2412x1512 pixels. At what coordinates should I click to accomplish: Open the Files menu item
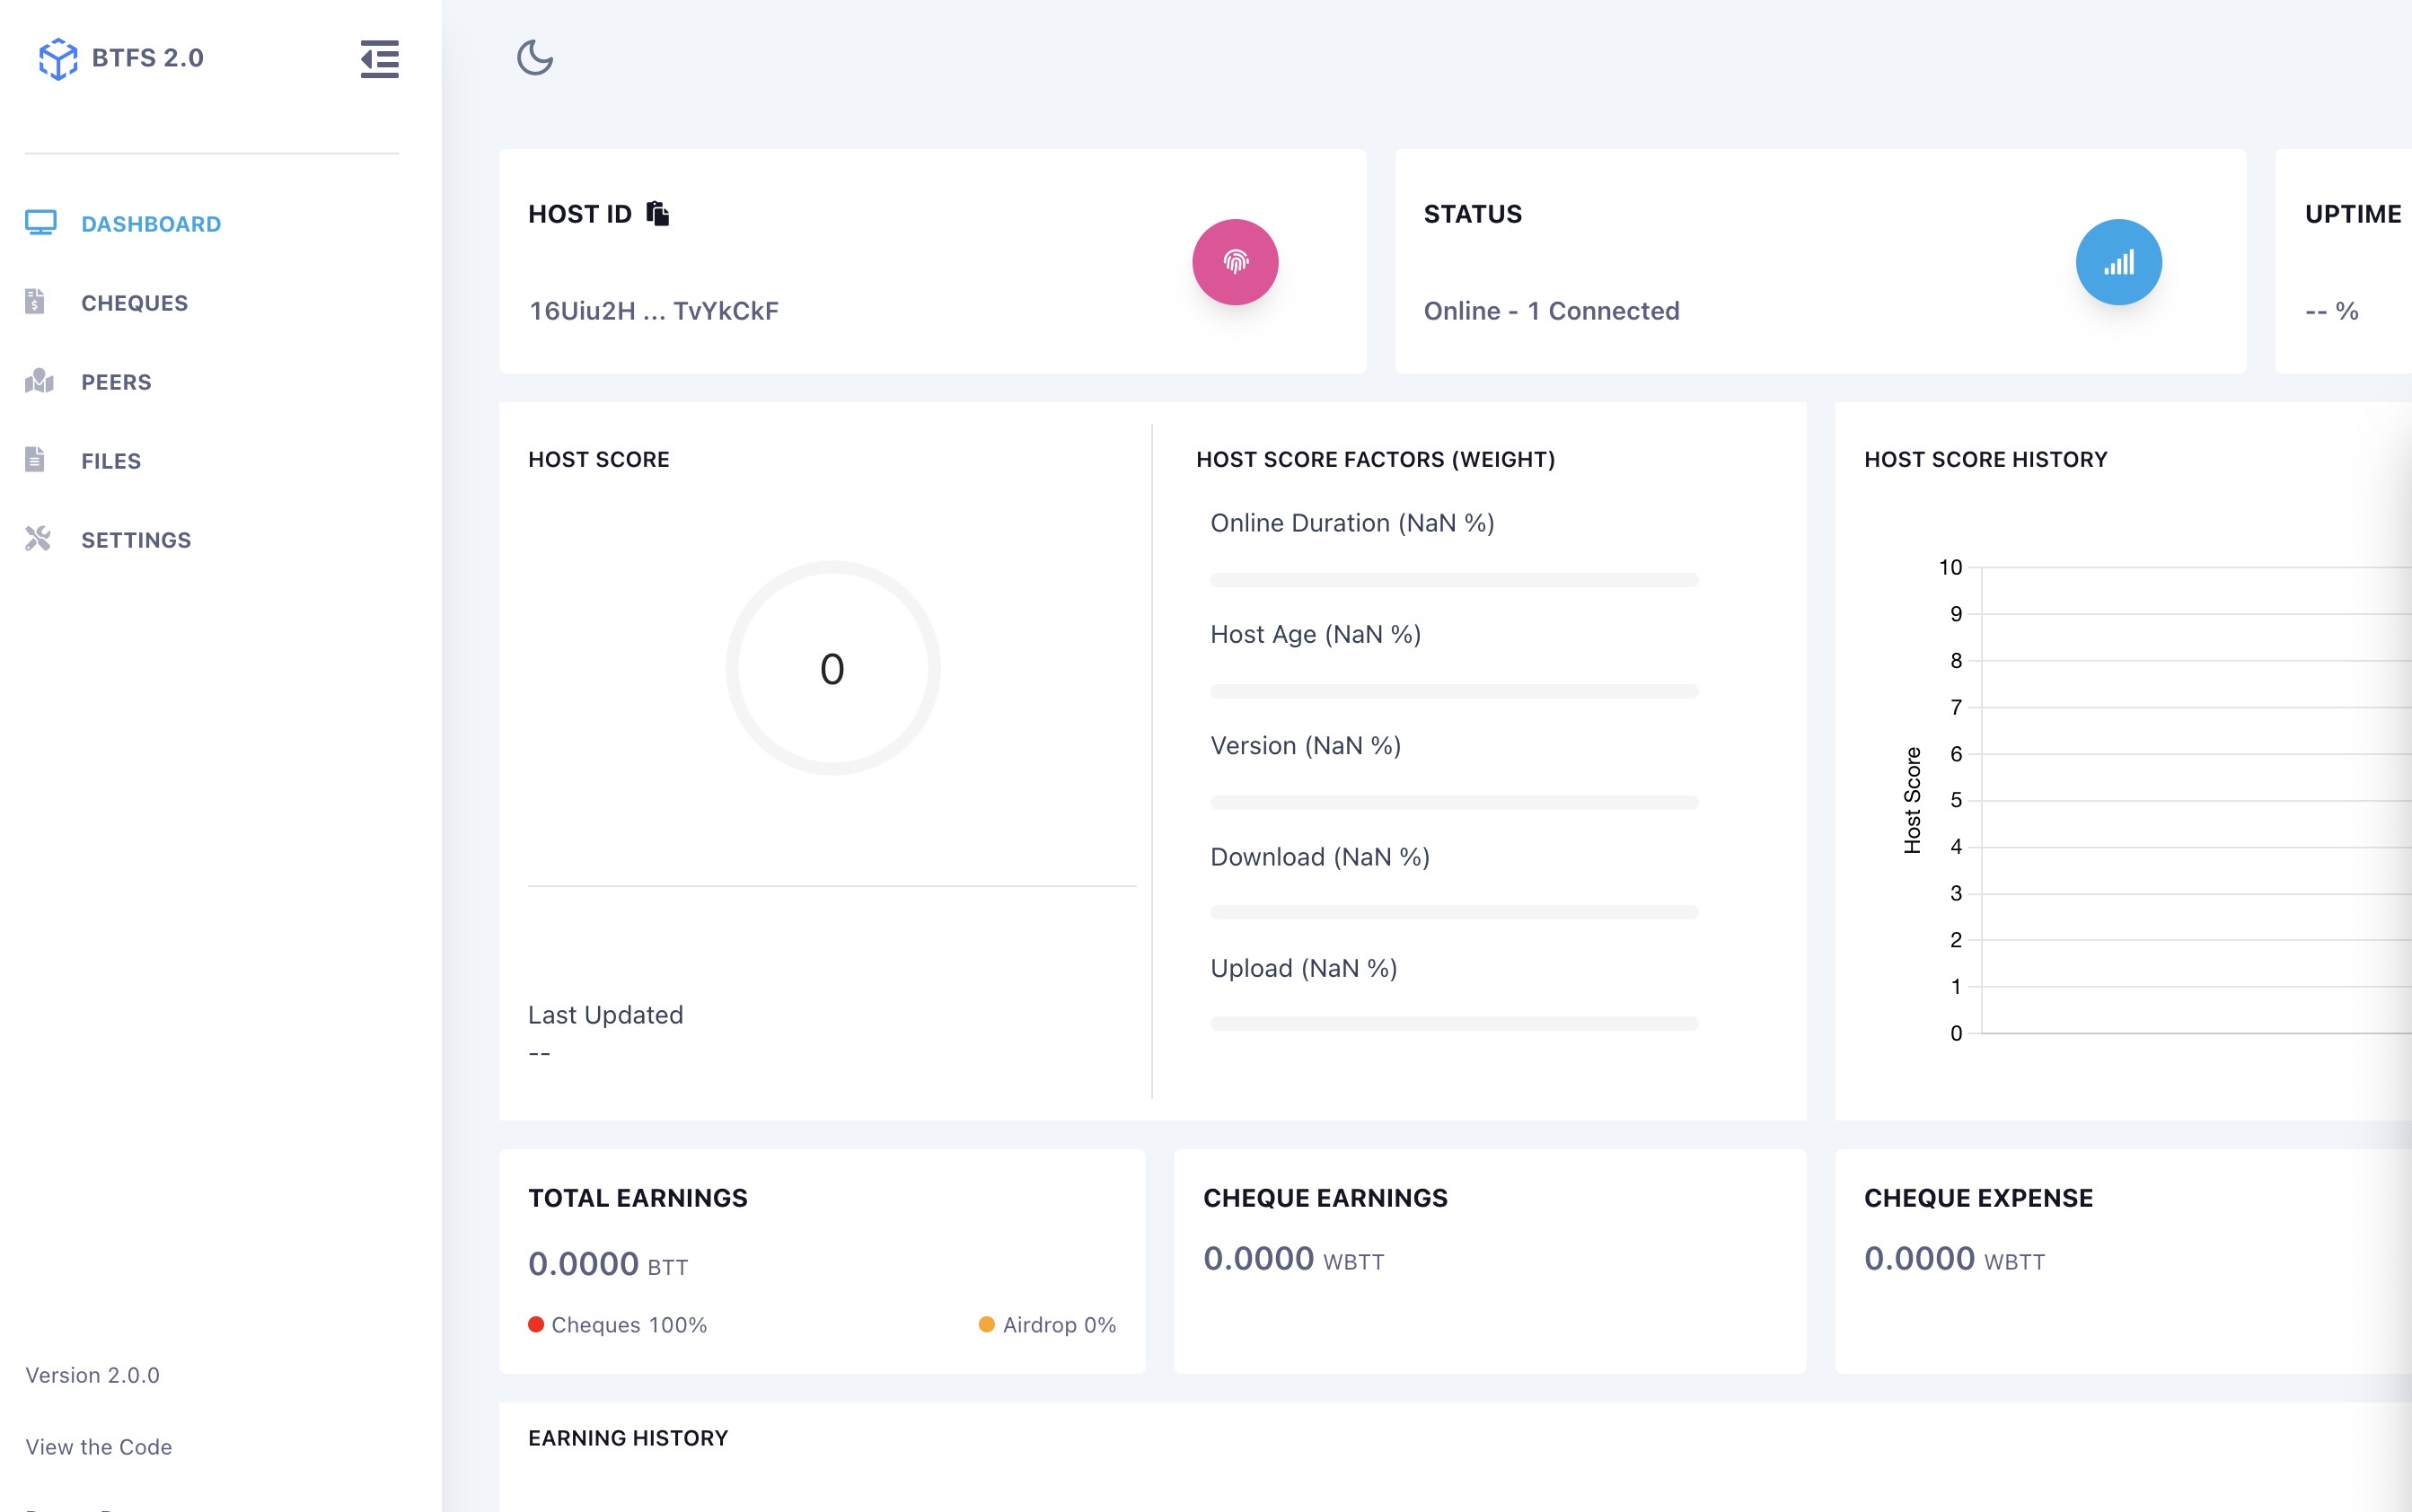(111, 461)
